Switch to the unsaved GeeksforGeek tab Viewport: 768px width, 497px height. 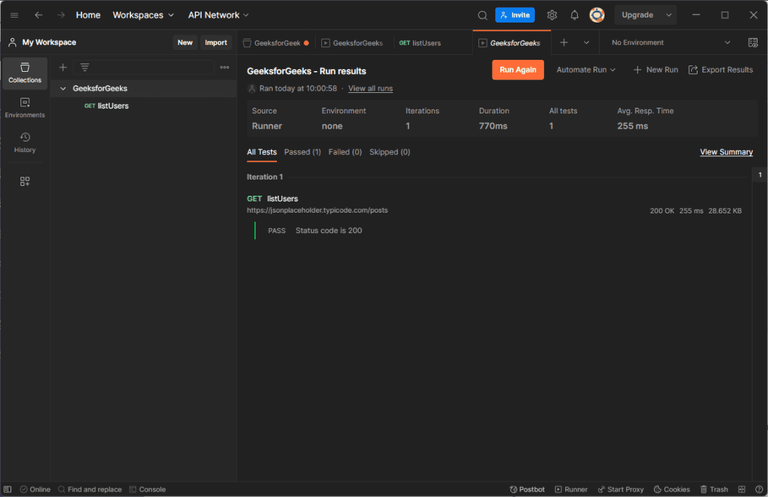coord(276,43)
